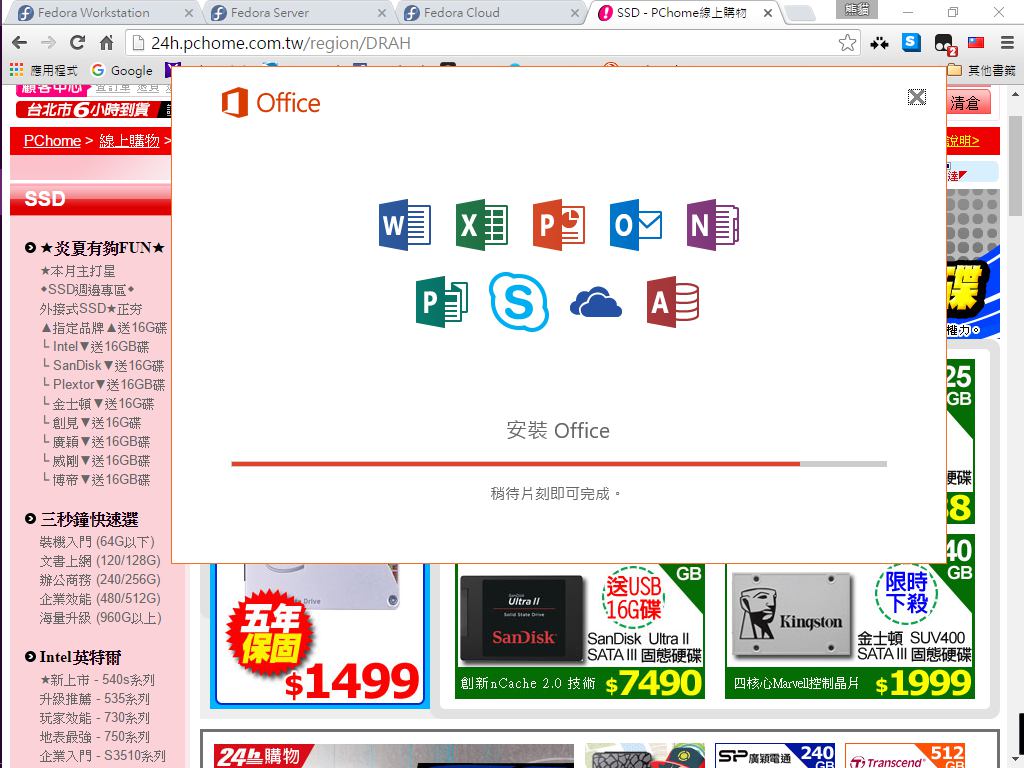
Task: Open a new tab button
Action: click(799, 12)
